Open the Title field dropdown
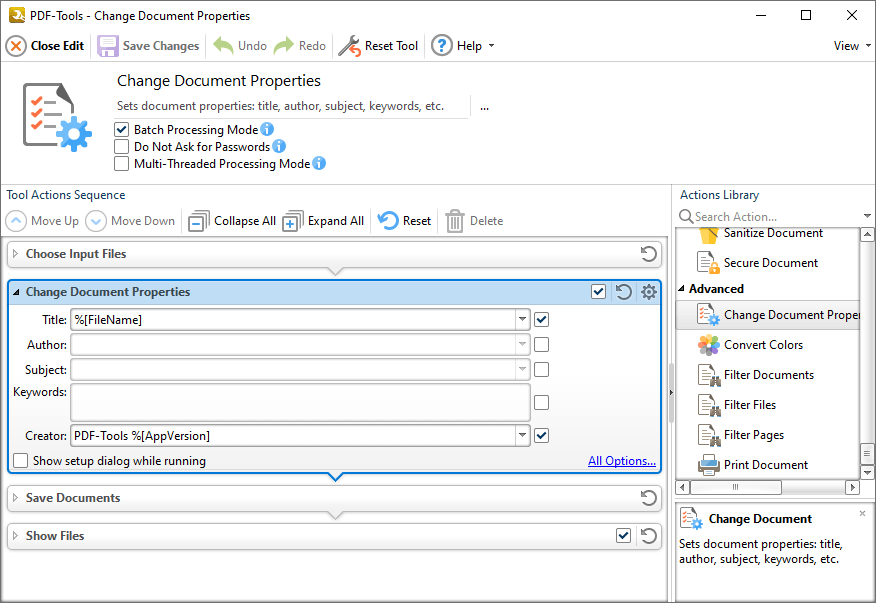The height and width of the screenshot is (603, 876). pos(522,319)
